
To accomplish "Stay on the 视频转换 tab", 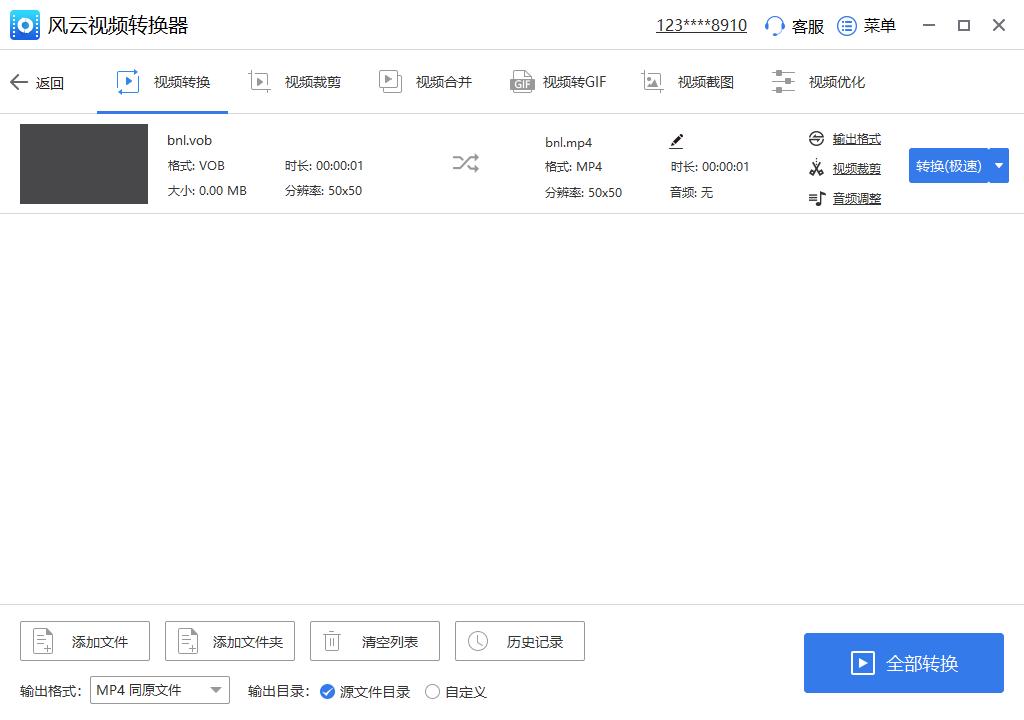I will point(163,81).
